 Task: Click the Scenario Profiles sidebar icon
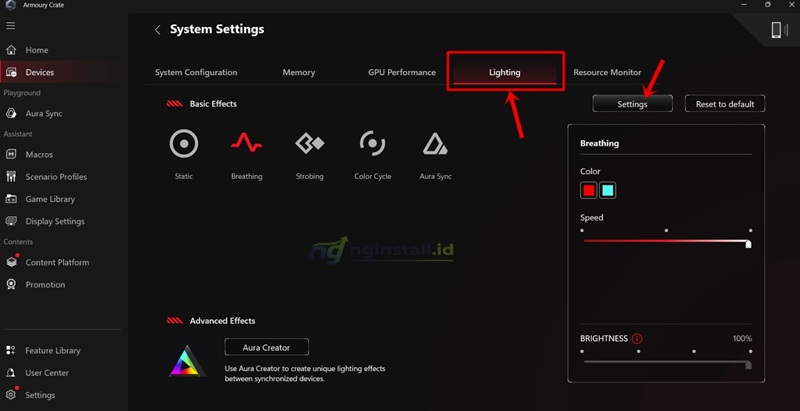tap(11, 176)
